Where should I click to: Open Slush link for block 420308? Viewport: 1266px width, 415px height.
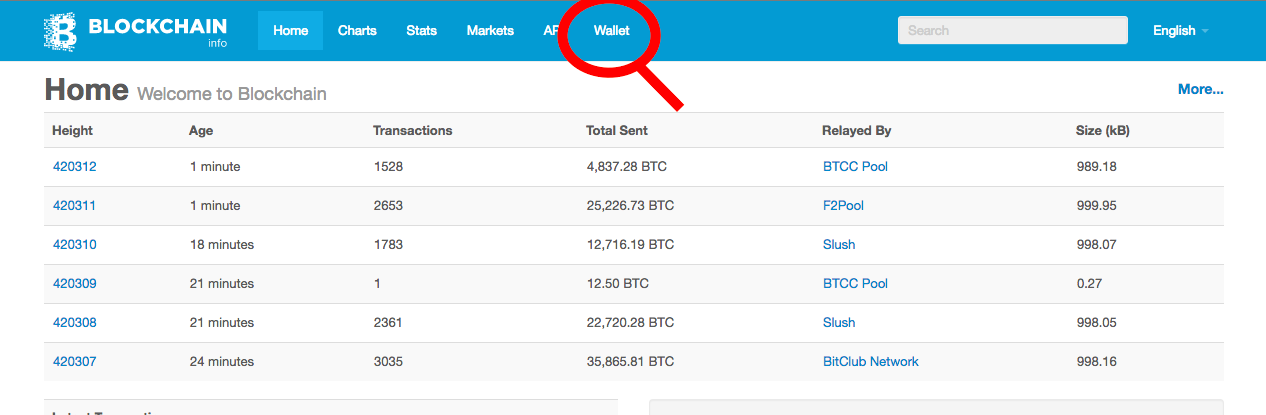pos(839,322)
